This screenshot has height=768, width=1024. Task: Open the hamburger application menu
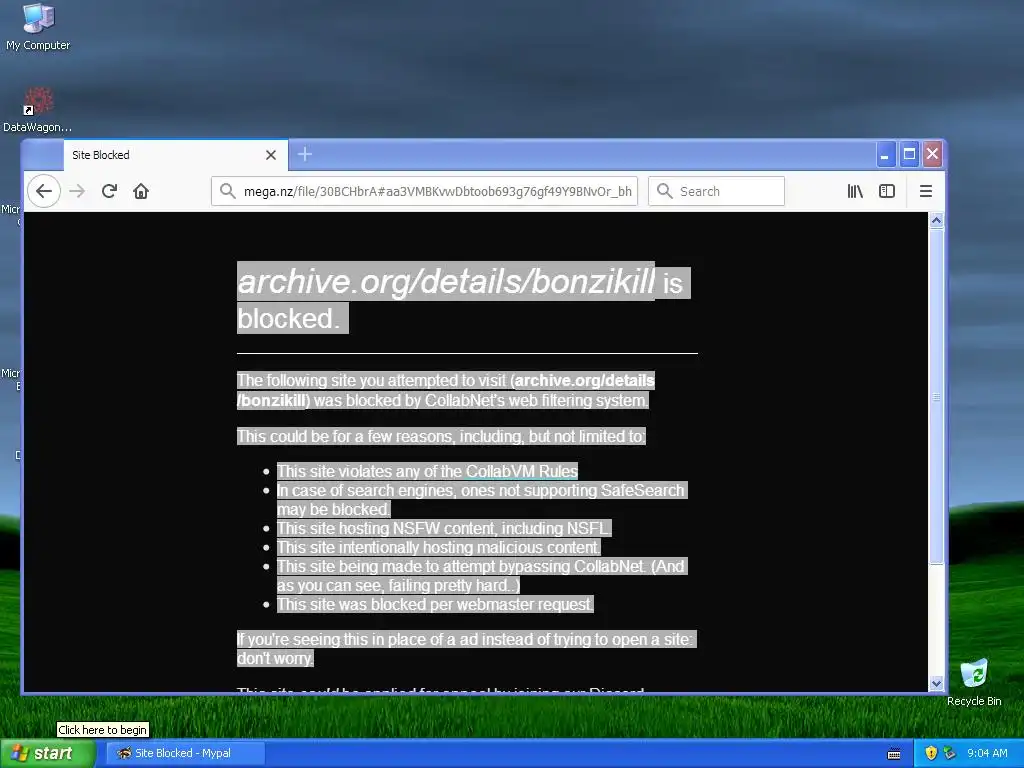click(x=925, y=191)
